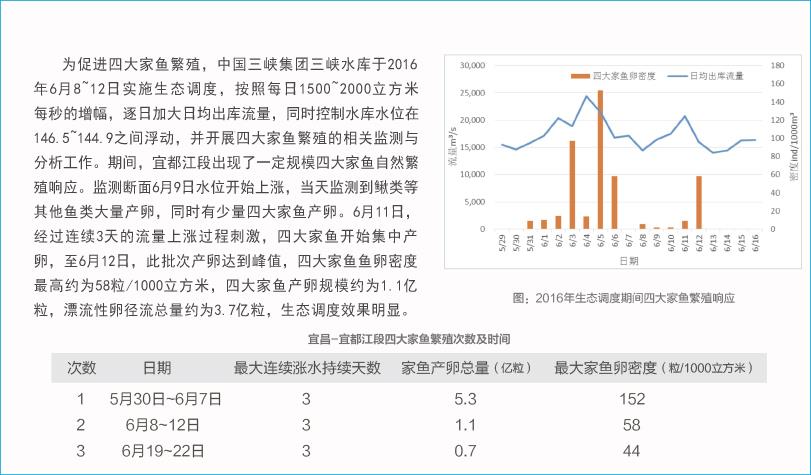The image size is (811, 475).
Task: Click the 5月30日~6月7日 date cell
Action: [165, 399]
